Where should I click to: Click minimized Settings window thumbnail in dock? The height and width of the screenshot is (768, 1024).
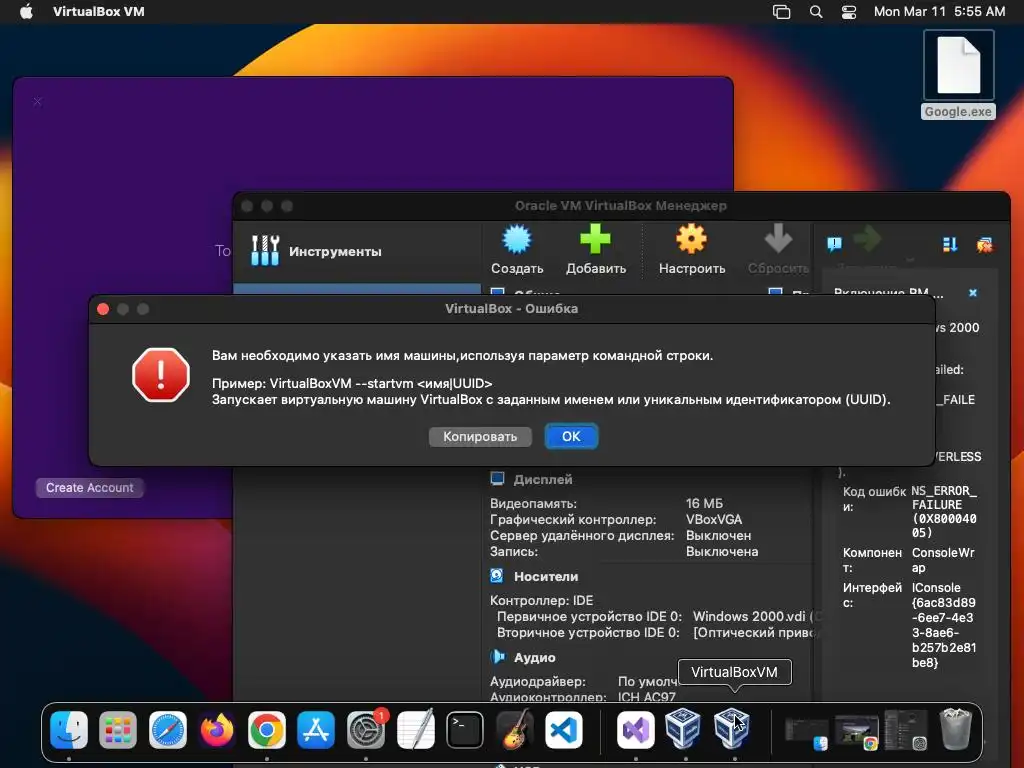pos(906,730)
